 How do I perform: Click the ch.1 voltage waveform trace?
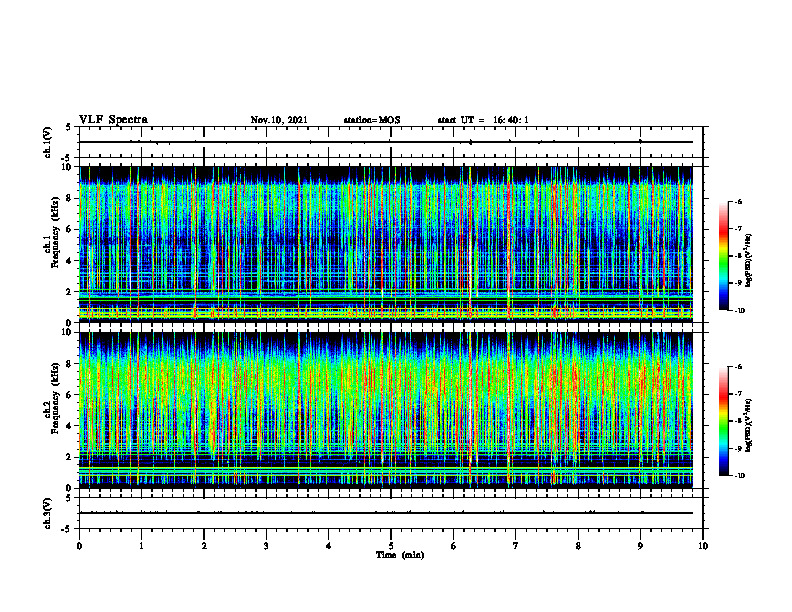[386, 142]
